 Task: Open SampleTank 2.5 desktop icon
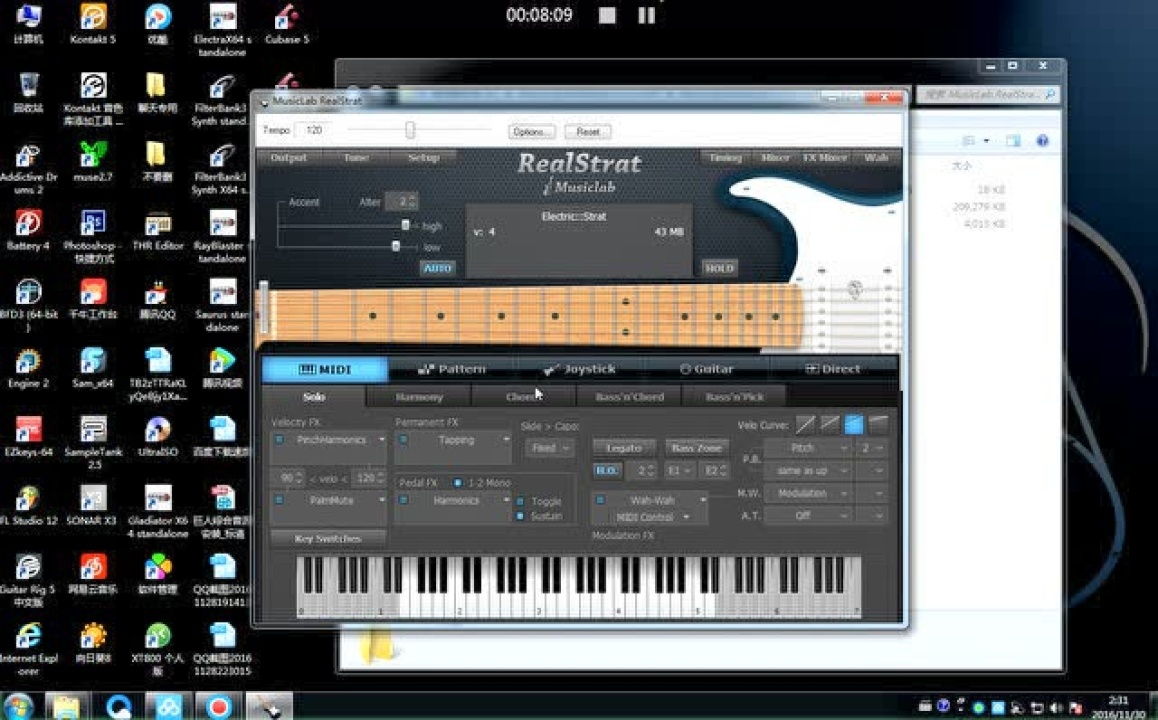pyautogui.click(x=93, y=443)
